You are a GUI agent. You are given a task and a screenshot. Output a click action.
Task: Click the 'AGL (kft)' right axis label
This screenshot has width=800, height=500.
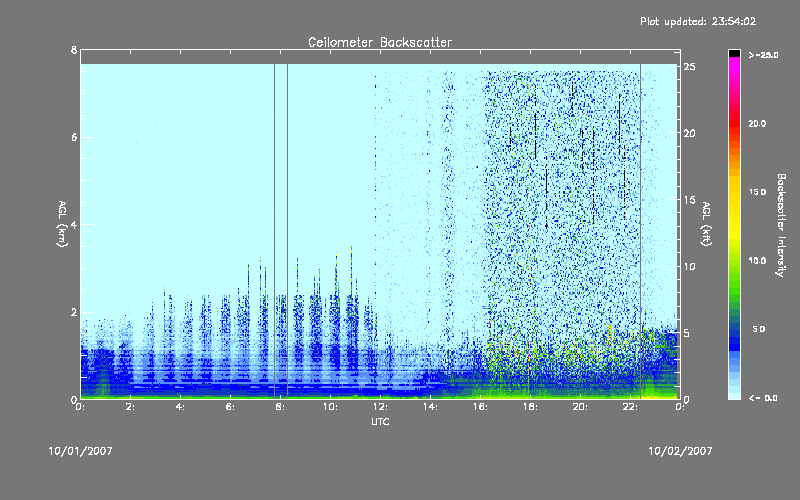tap(706, 224)
